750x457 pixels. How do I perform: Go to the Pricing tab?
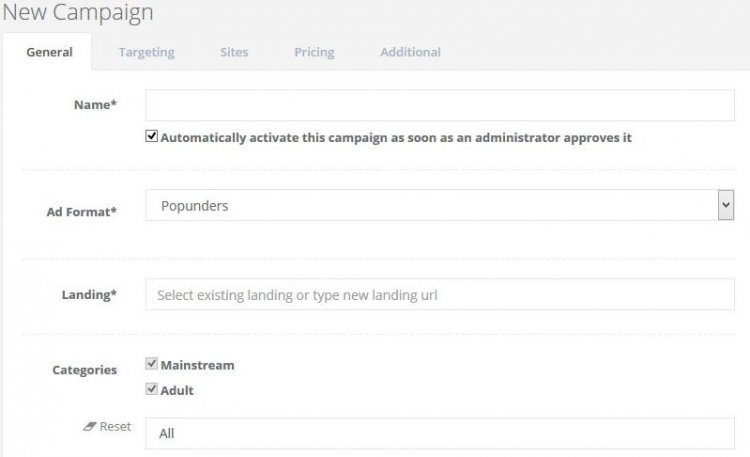coord(314,52)
